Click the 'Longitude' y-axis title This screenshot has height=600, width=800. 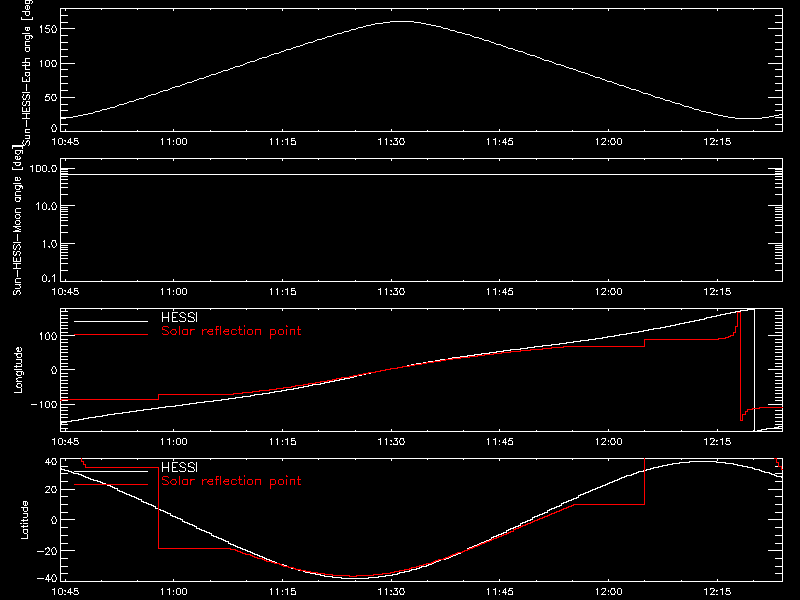pyautogui.click(x=18, y=370)
